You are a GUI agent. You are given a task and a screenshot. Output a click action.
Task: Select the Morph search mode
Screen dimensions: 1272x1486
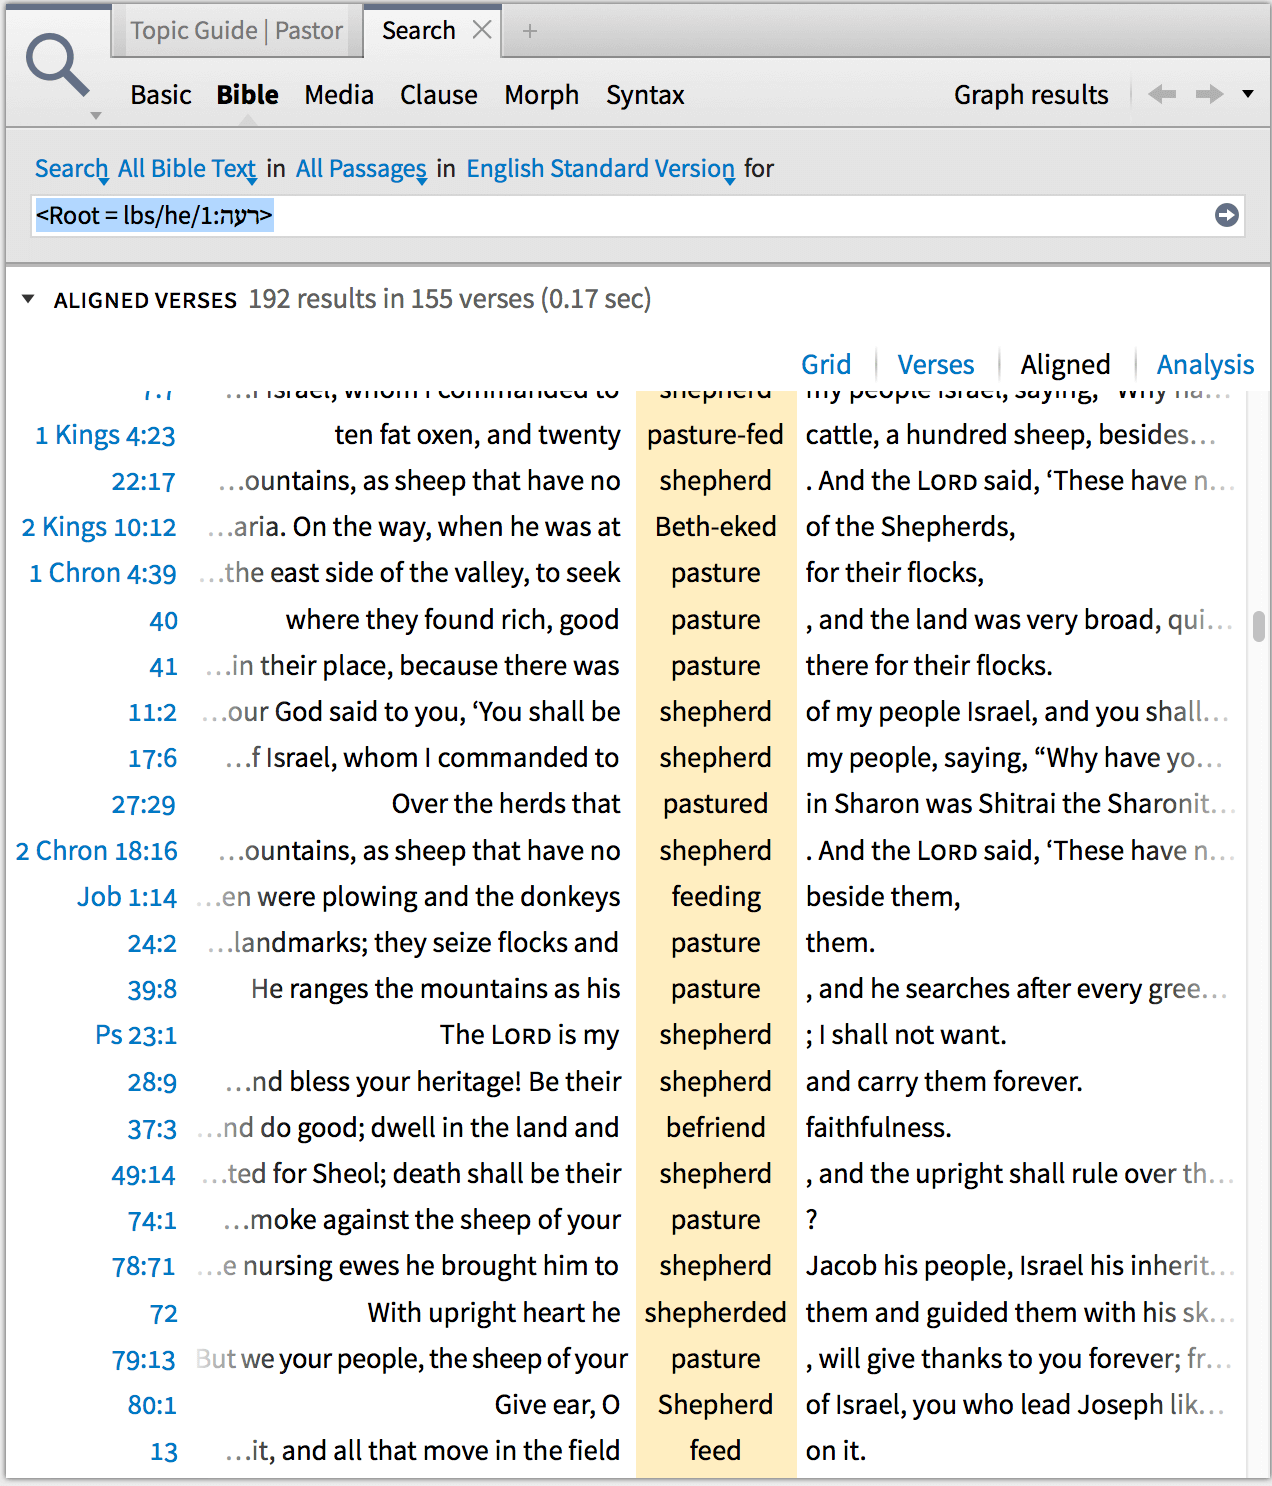pyautogui.click(x=541, y=95)
